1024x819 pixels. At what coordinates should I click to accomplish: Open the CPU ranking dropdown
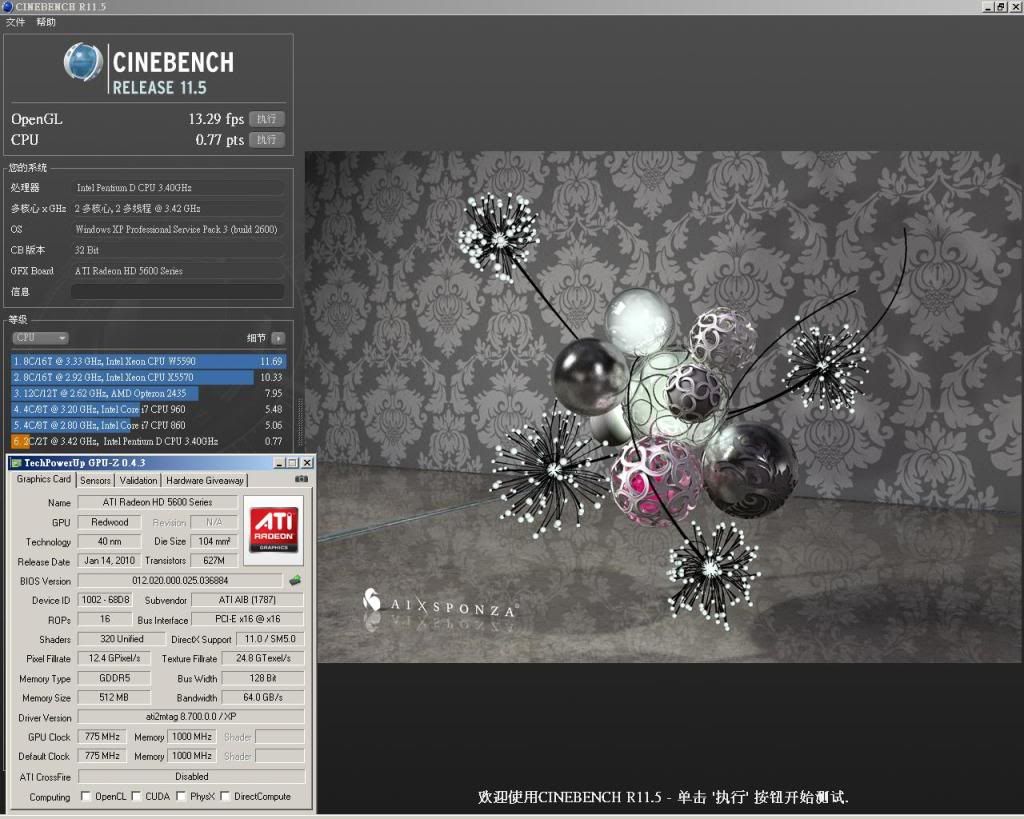40,338
